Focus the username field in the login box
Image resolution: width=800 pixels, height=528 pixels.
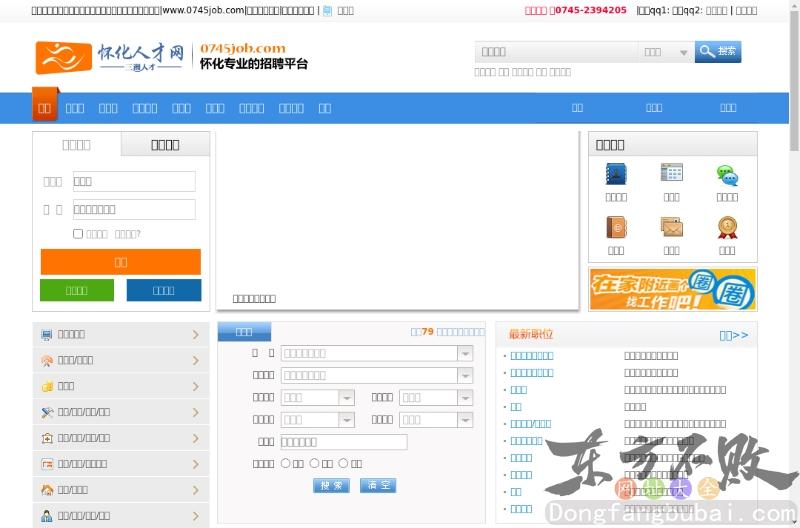134,182
